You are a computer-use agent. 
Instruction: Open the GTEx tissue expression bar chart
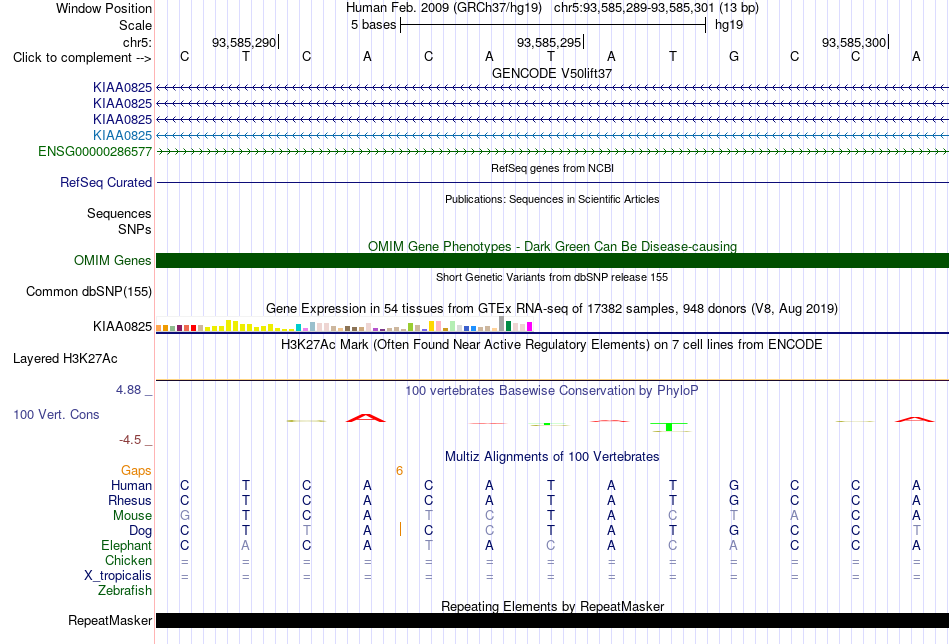(344, 325)
